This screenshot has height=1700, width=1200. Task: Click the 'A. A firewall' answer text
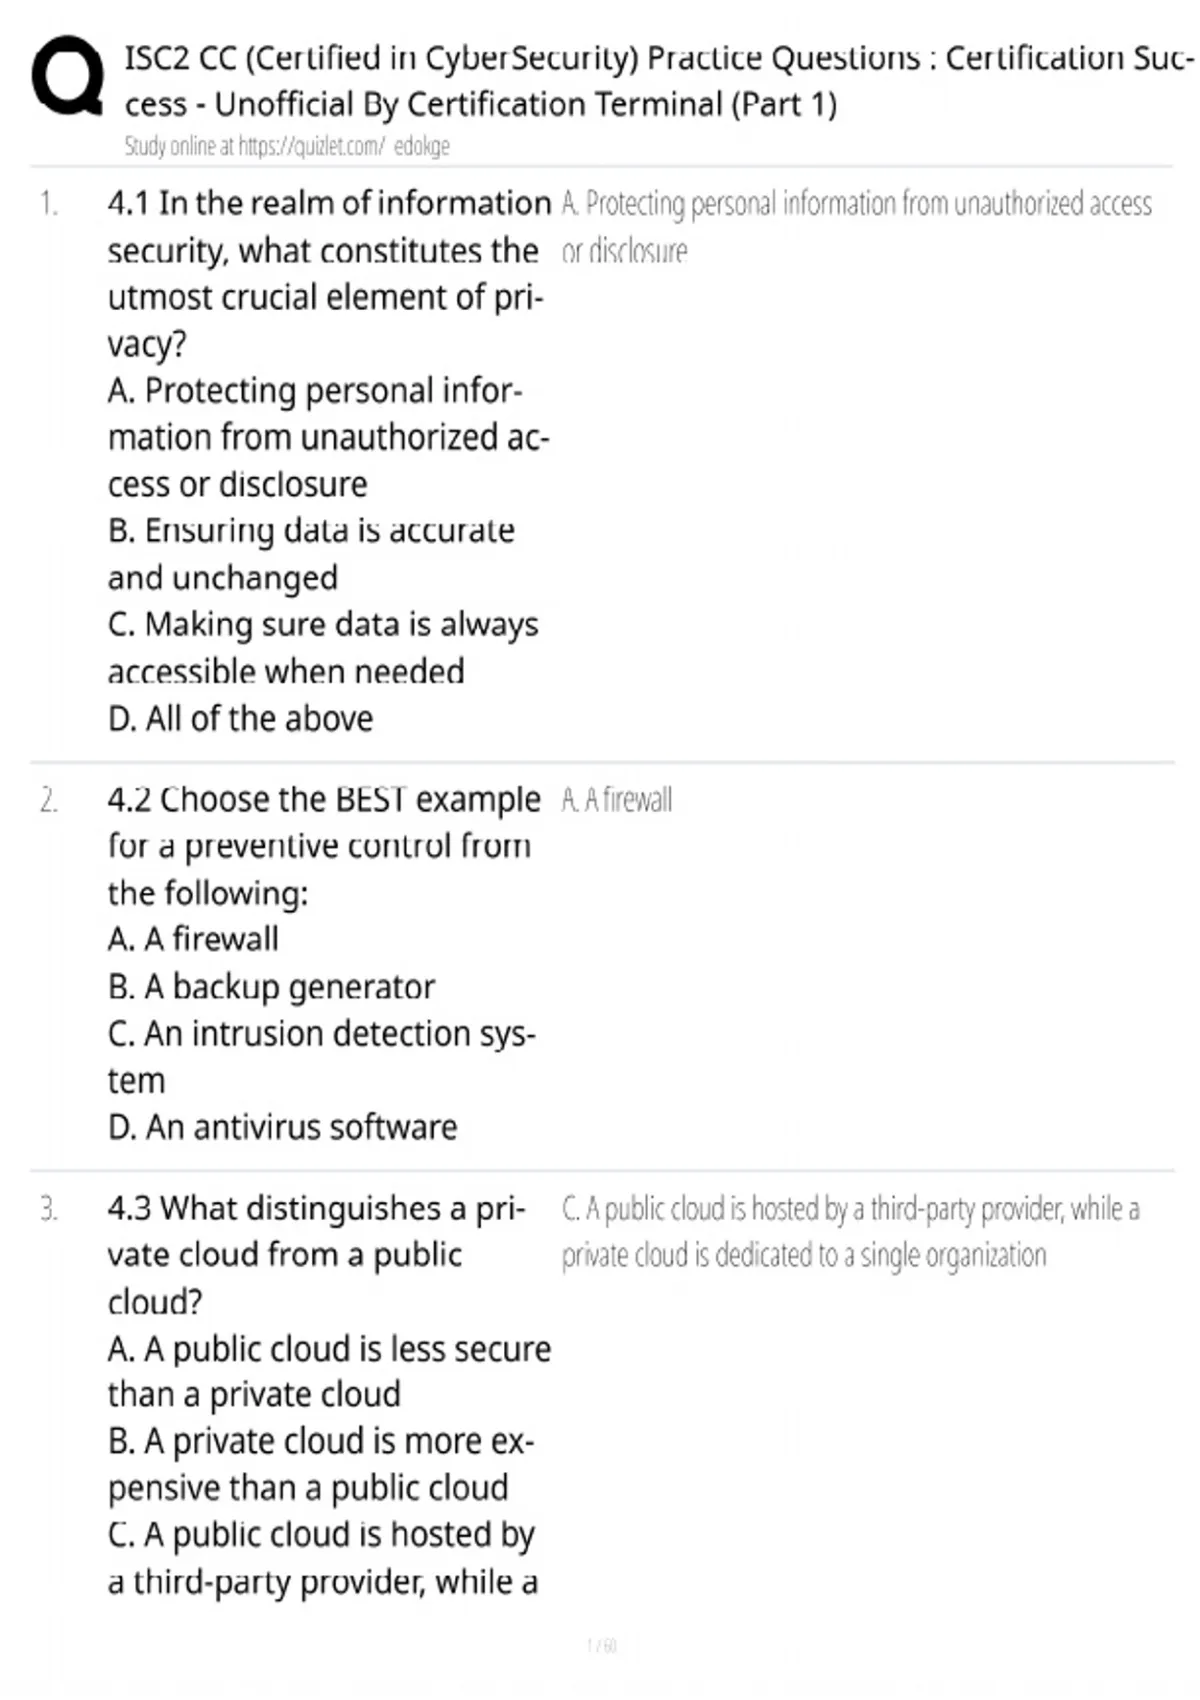pos(617,800)
